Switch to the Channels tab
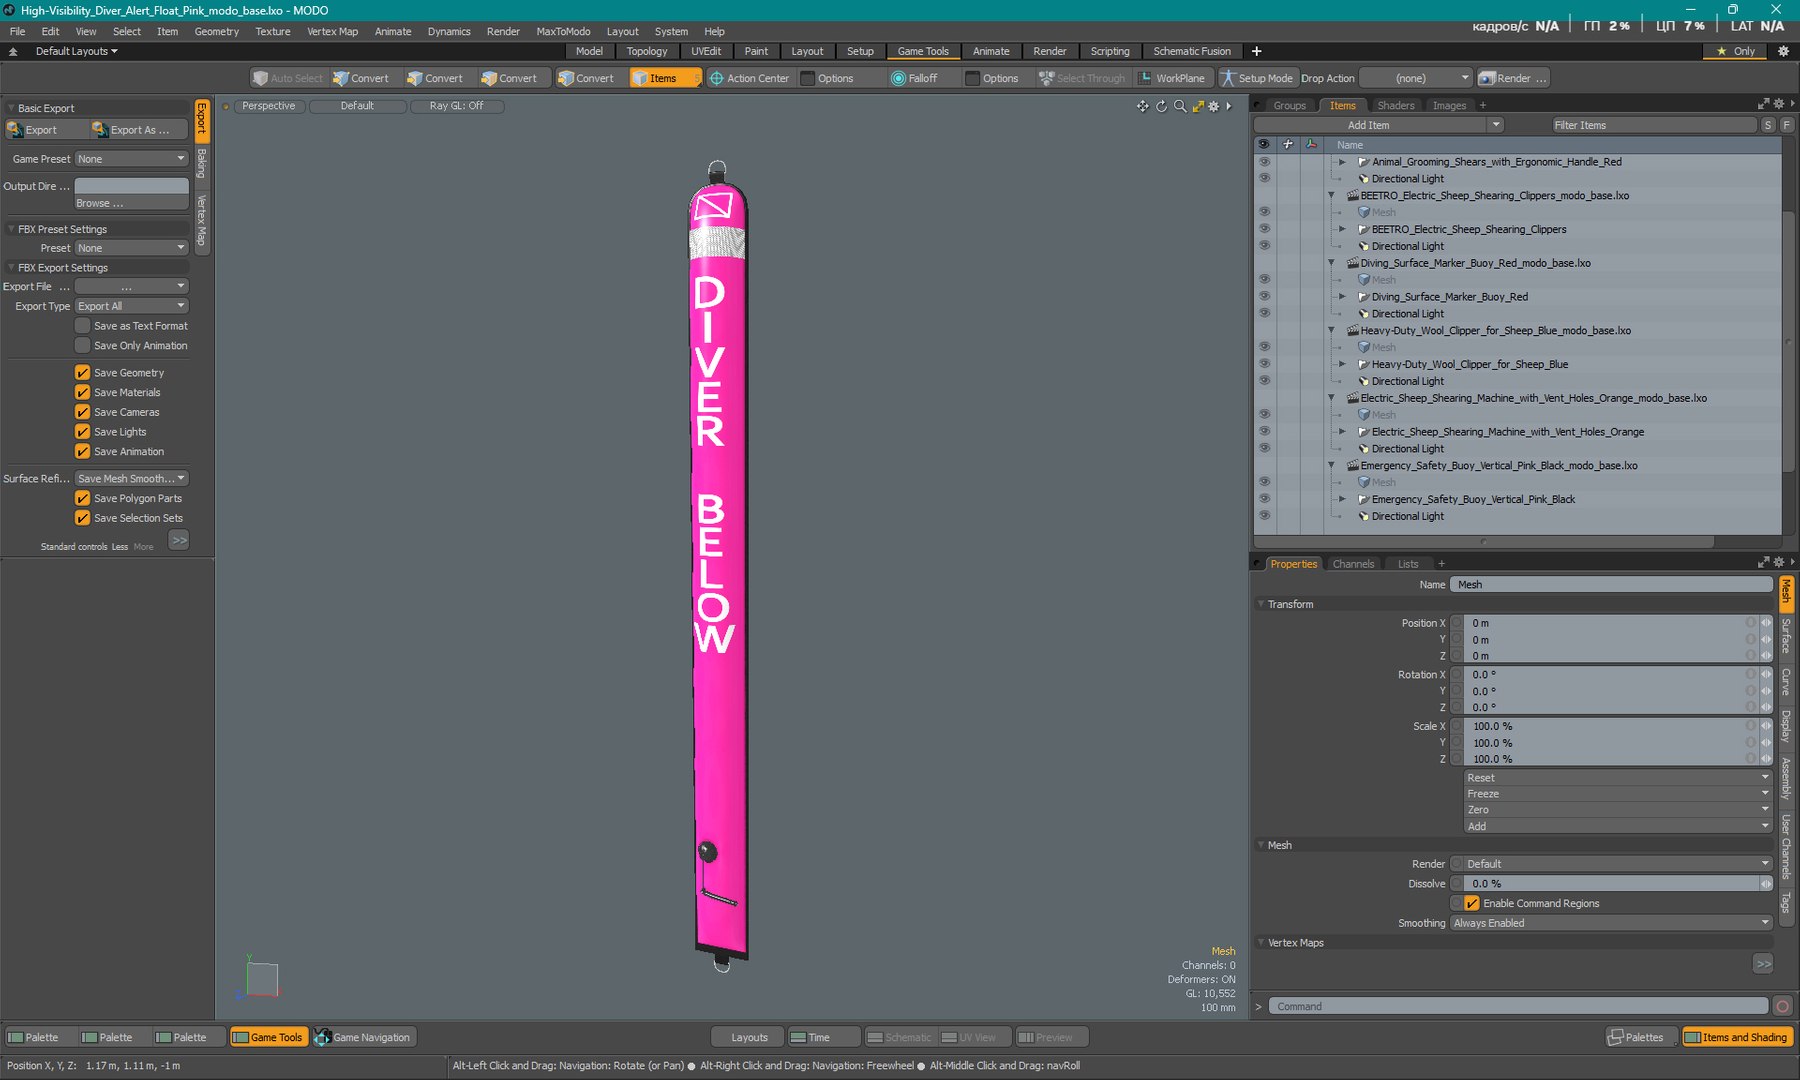Screen dimensions: 1800x1080 [x=1353, y=564]
